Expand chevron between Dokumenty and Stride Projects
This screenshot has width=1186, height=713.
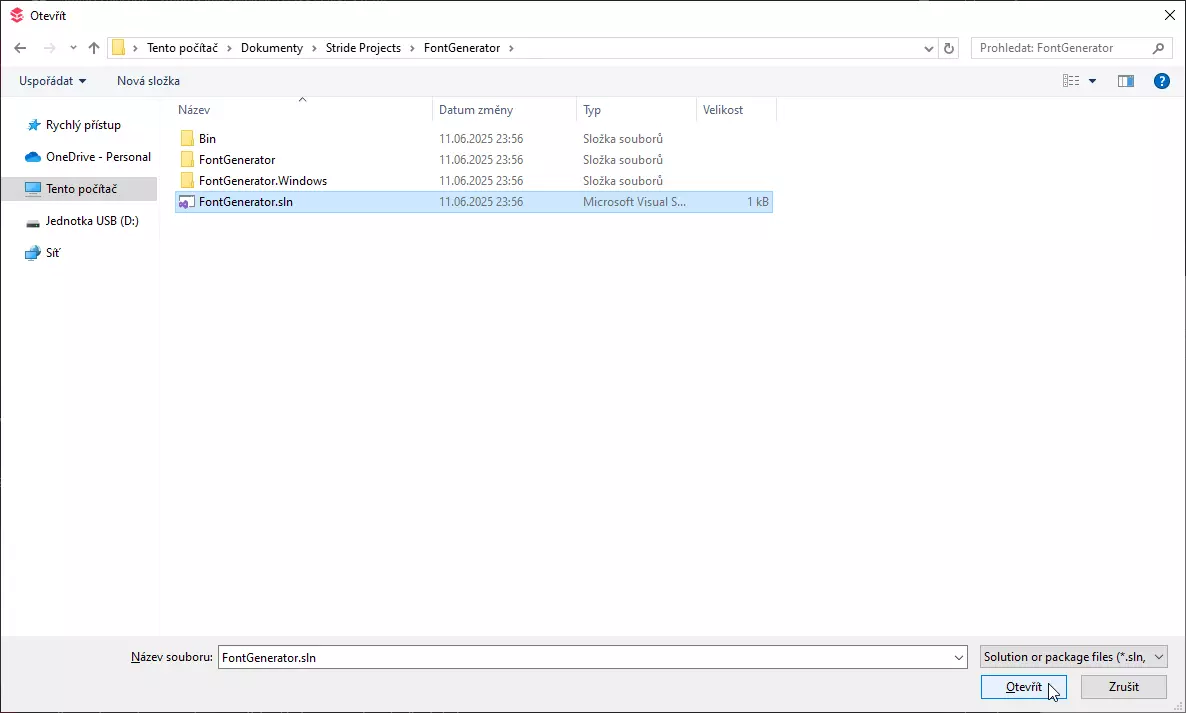click(315, 48)
